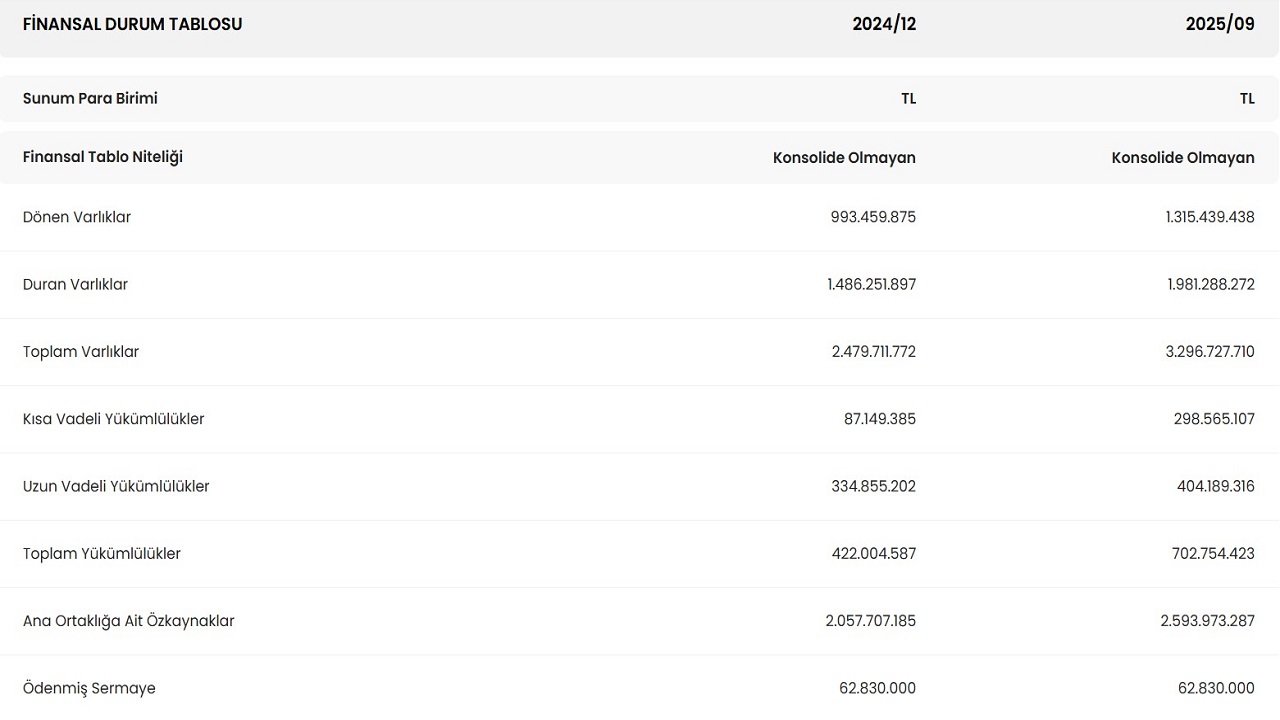
Task: Click Konsolide Olmayan under the 2024/12 column
Action: pos(844,158)
